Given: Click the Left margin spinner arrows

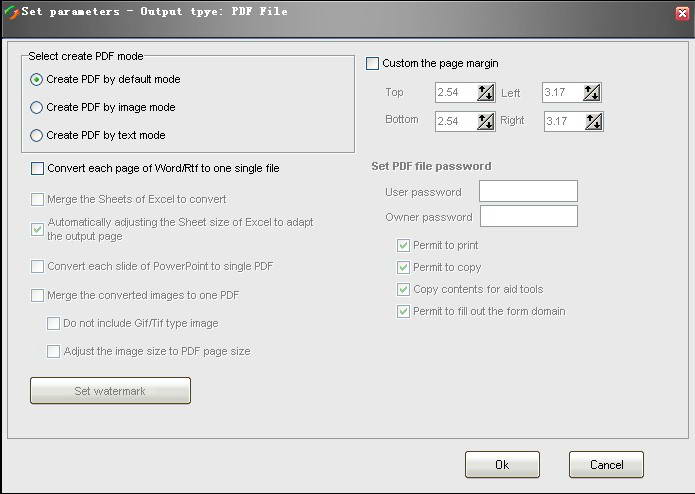Looking at the screenshot, I should (x=592, y=93).
